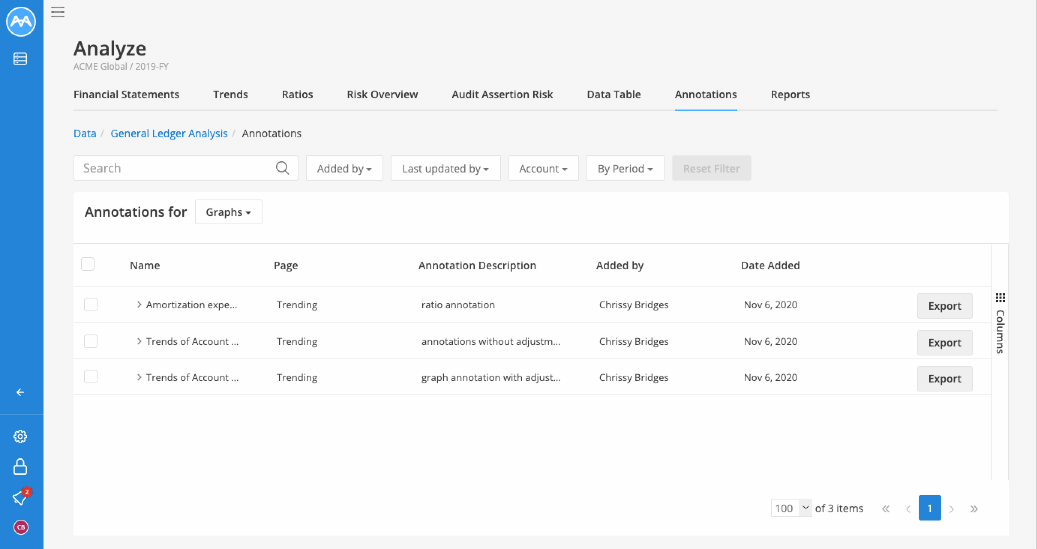This screenshot has height=549, width=1037.
Task: Open the Graphs annotations-for dropdown
Action: coord(229,212)
